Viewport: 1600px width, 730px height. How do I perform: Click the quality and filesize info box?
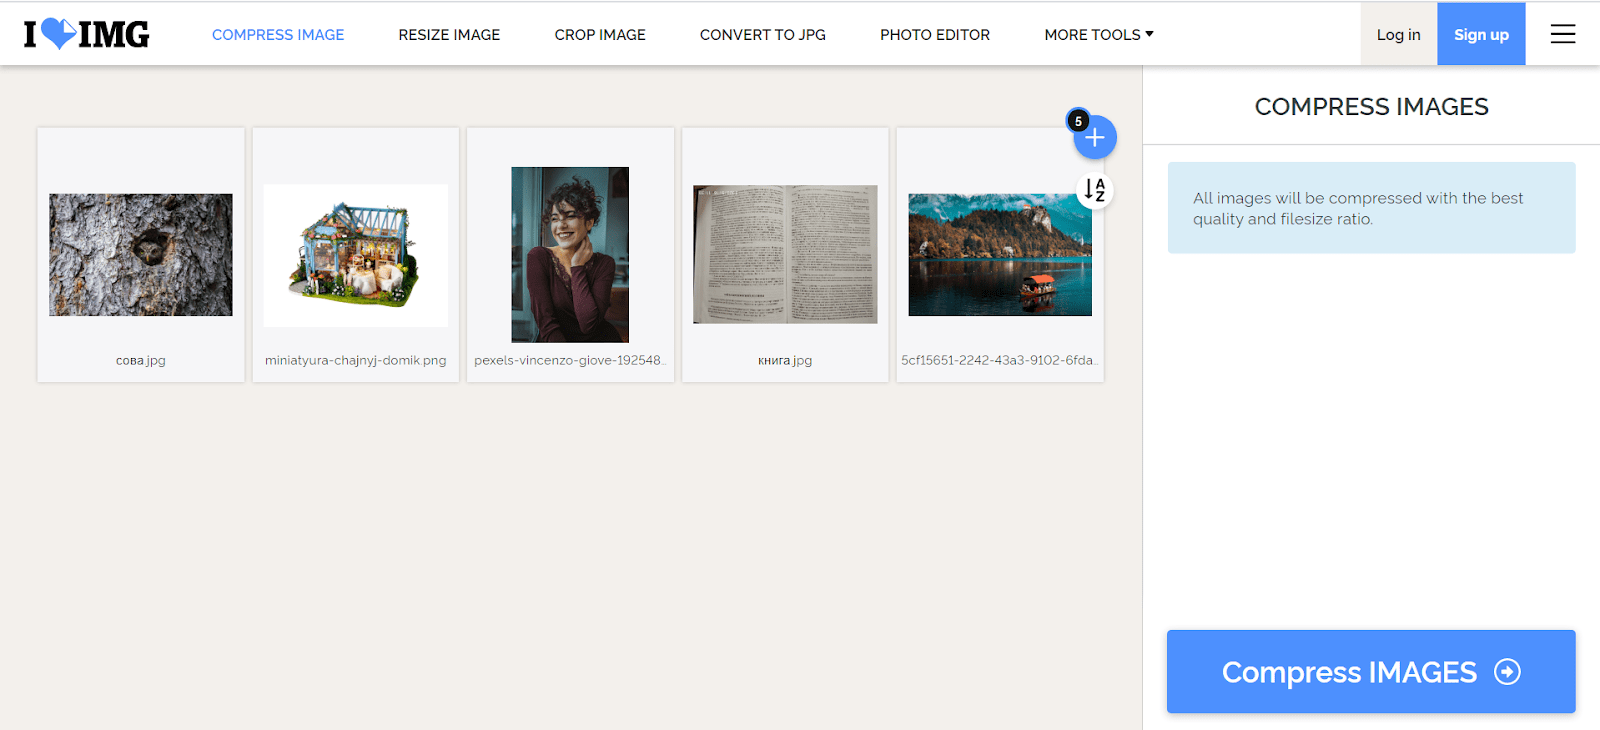tap(1371, 208)
